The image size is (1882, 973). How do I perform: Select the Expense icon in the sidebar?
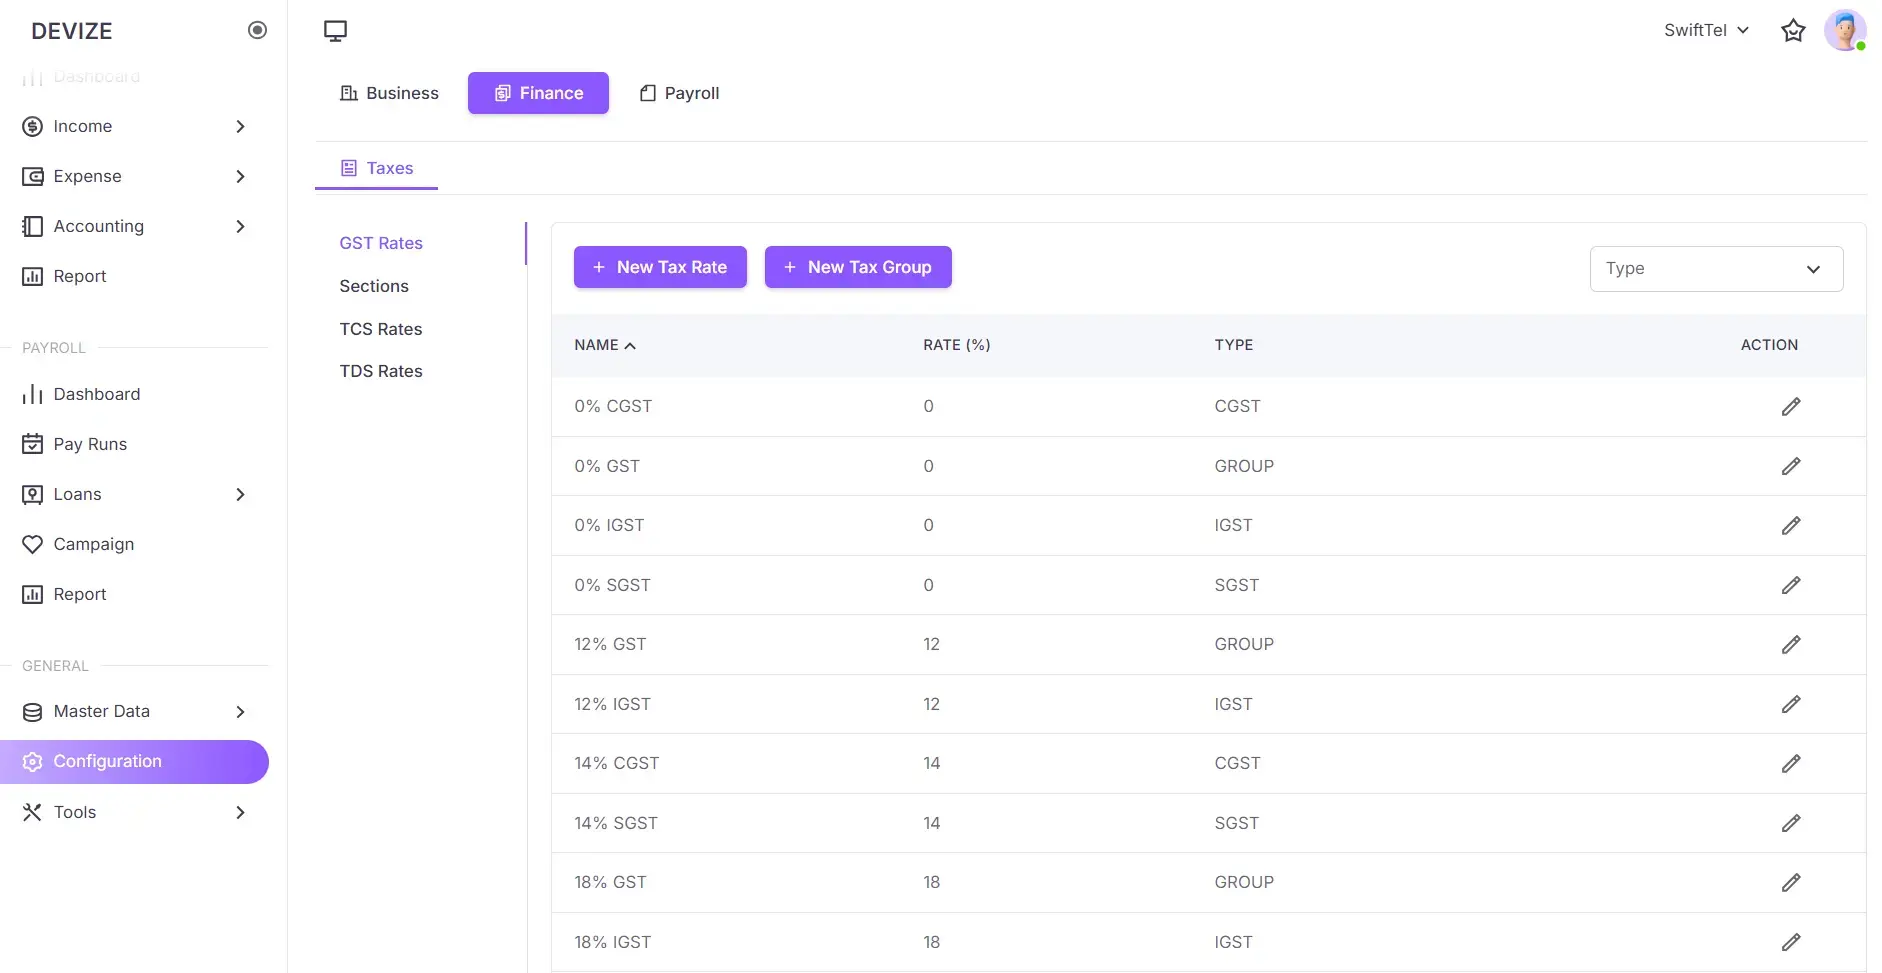pyautogui.click(x=32, y=176)
